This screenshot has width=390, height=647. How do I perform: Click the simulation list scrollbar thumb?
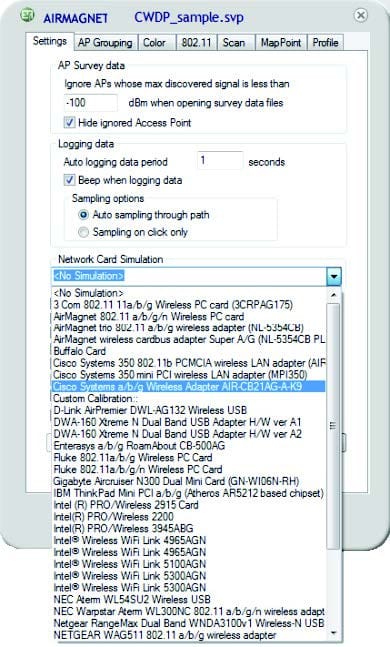(x=333, y=426)
